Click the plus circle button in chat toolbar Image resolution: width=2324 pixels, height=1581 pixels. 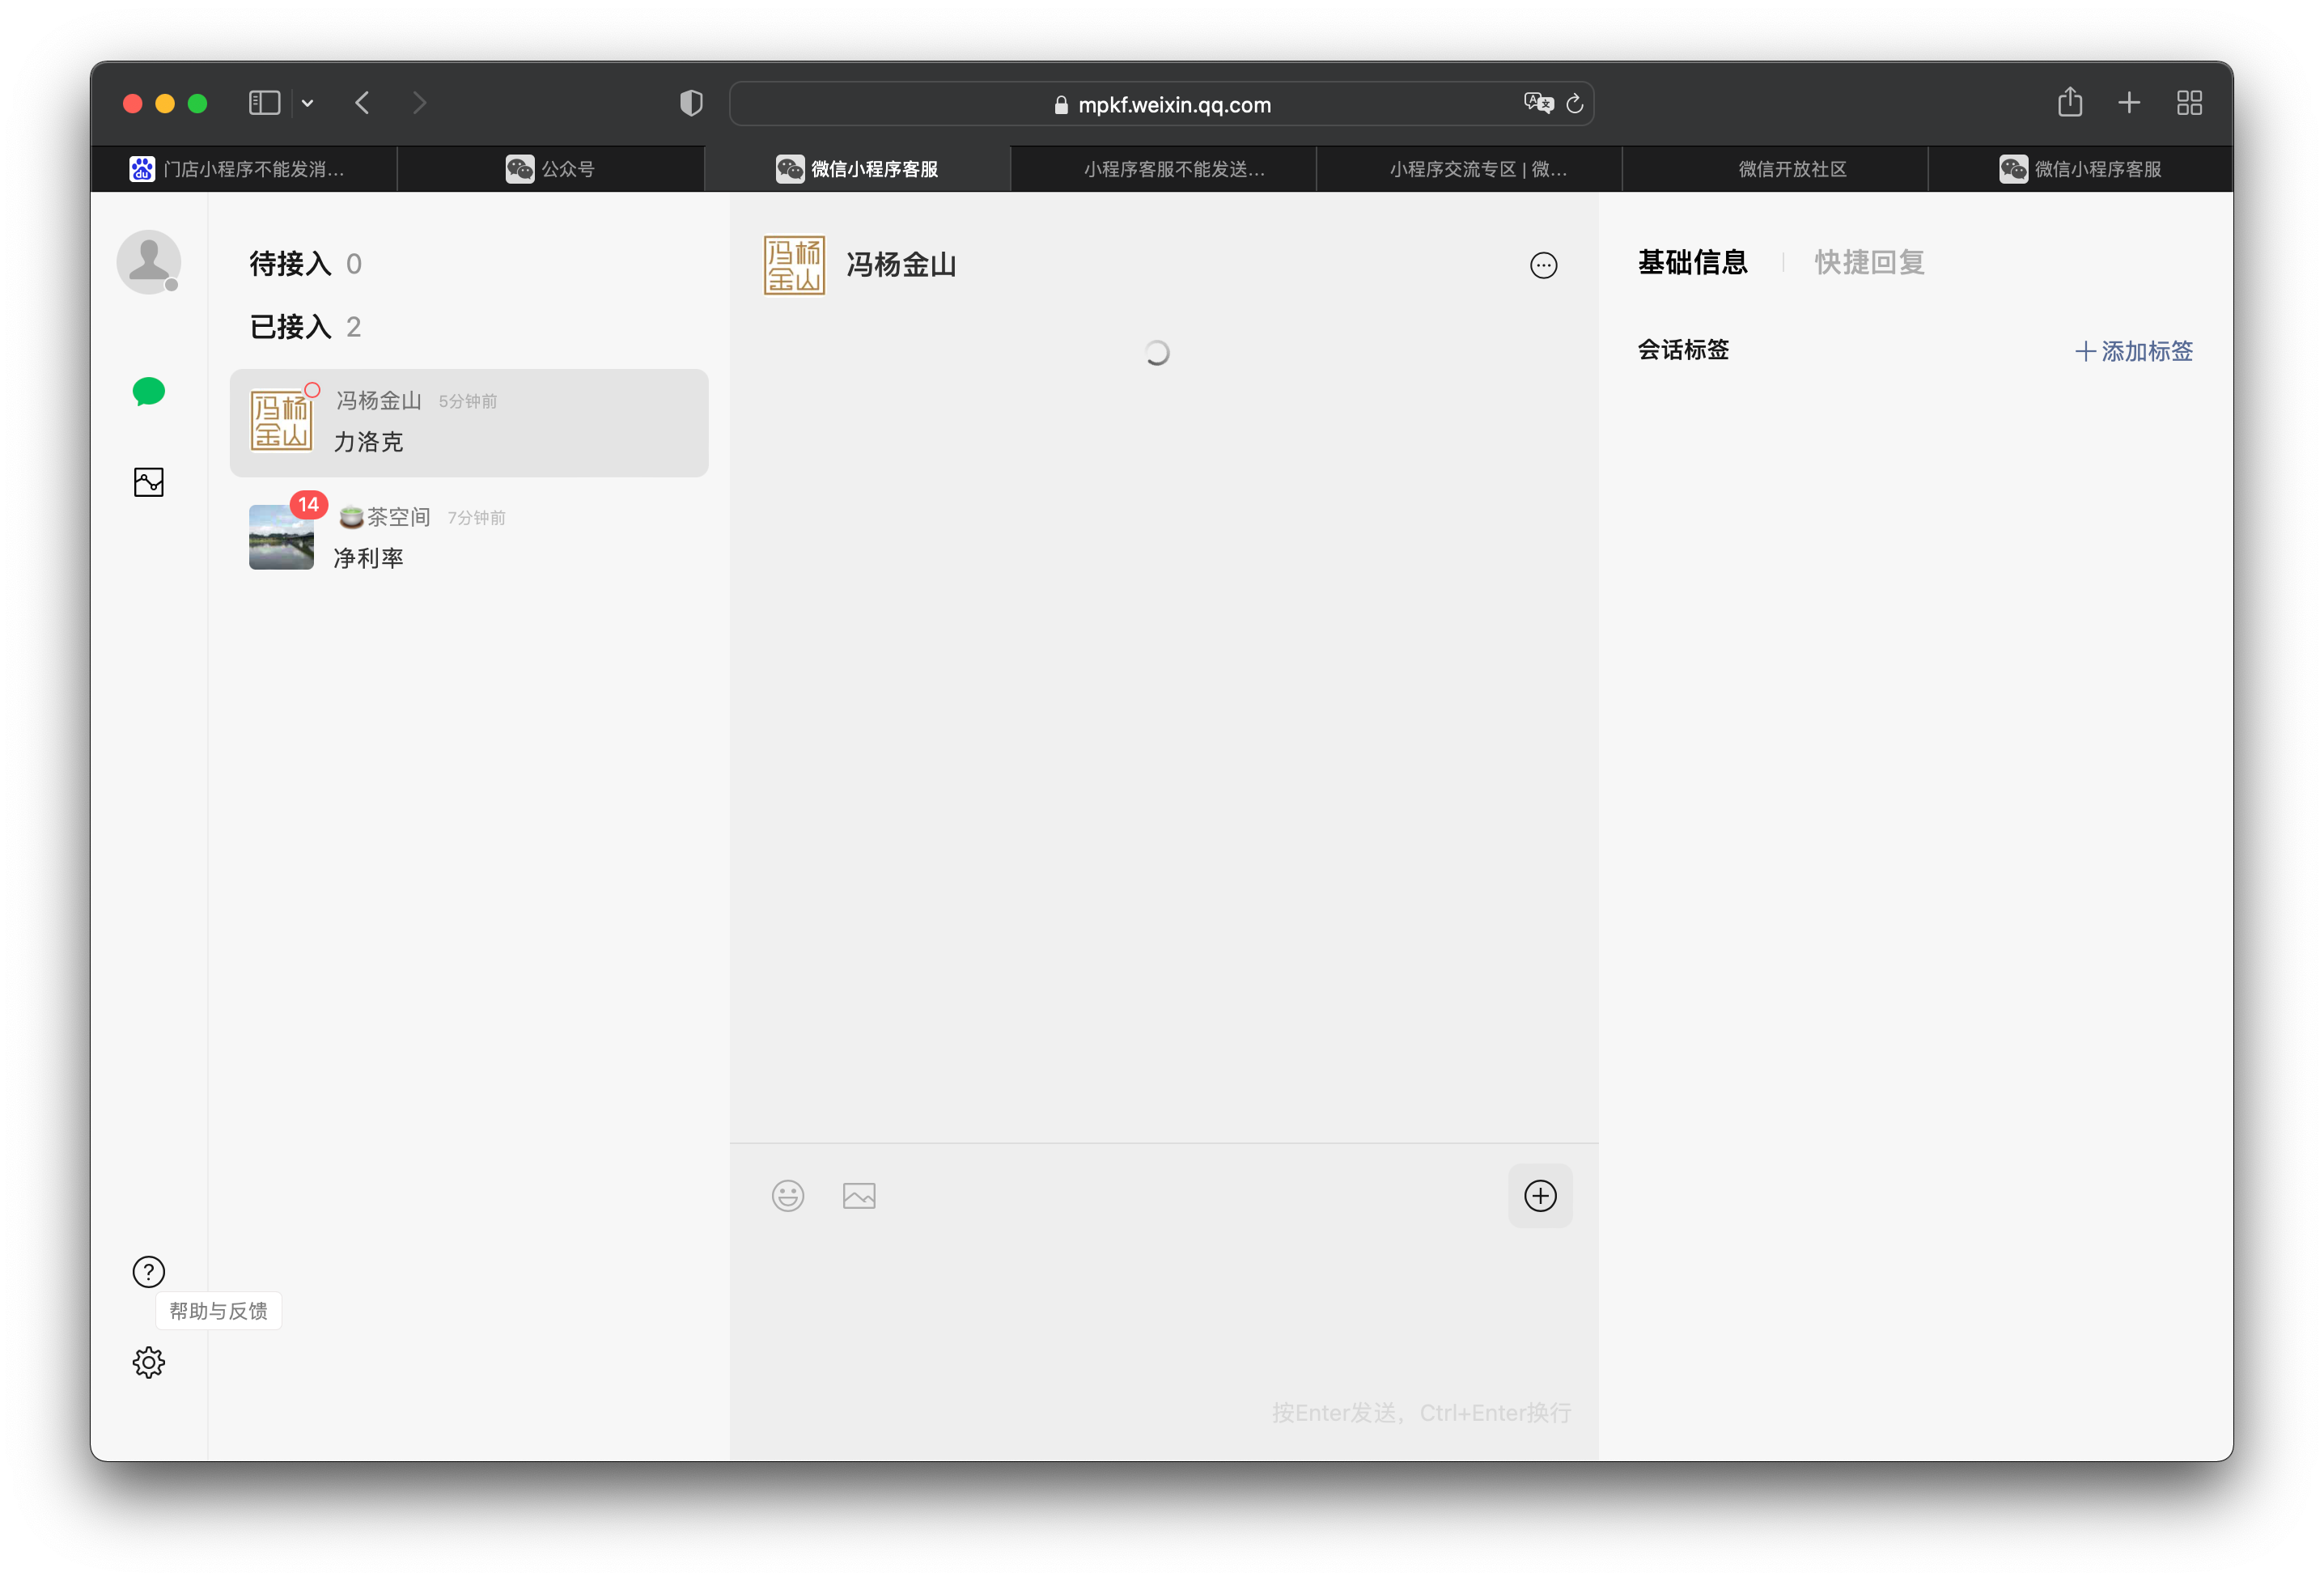(1539, 1195)
